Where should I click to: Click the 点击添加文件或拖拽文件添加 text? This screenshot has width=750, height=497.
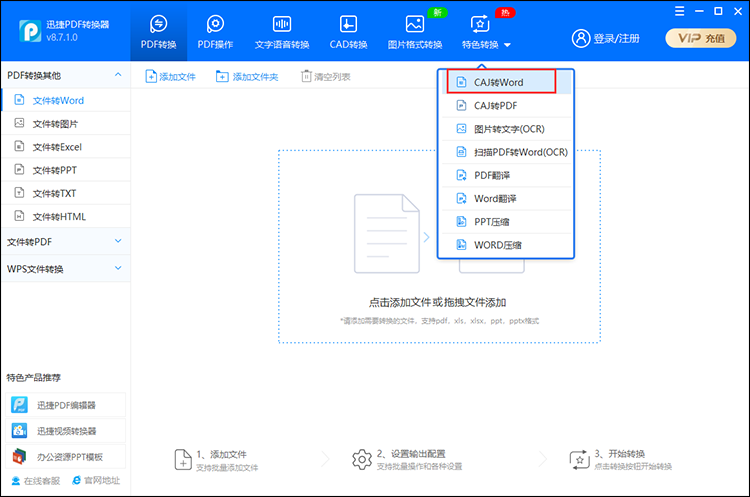(x=437, y=302)
